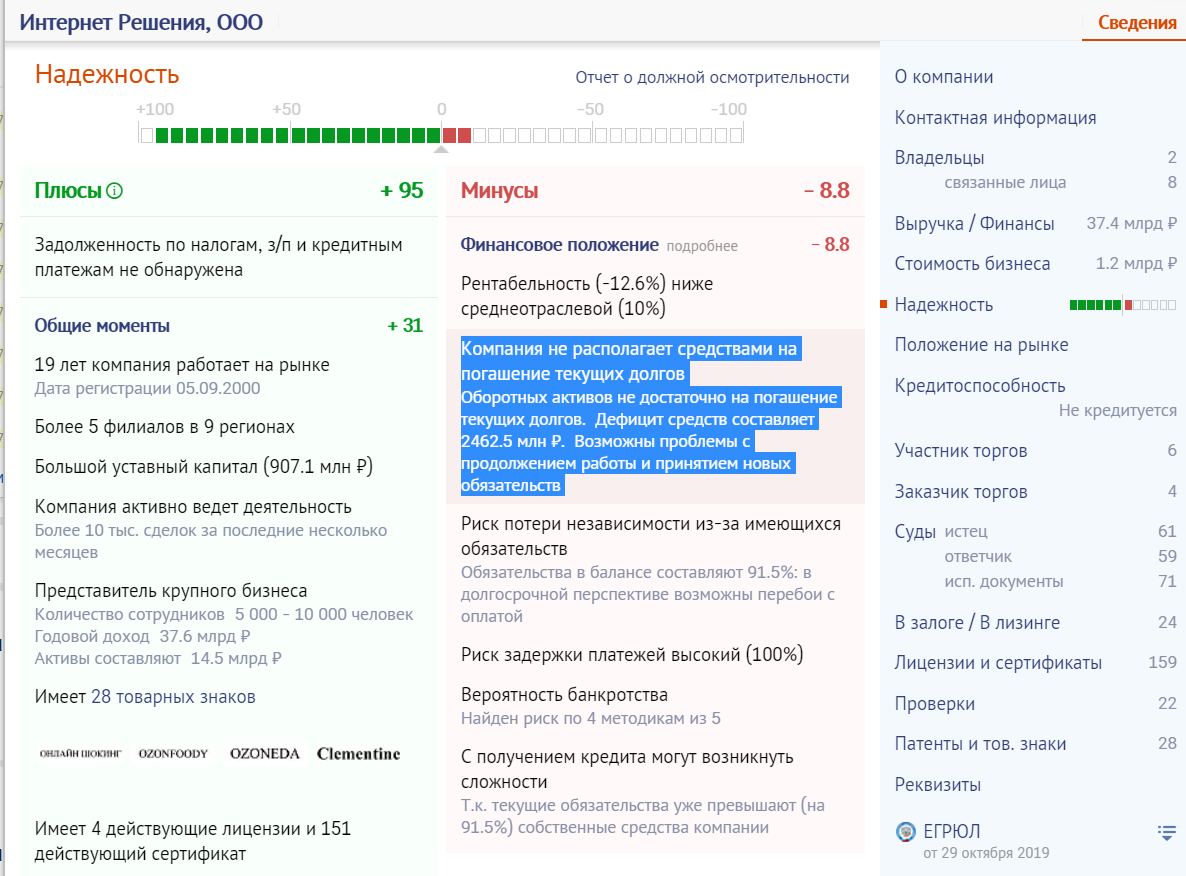Open связанные лица sub-item

(x=1005, y=182)
